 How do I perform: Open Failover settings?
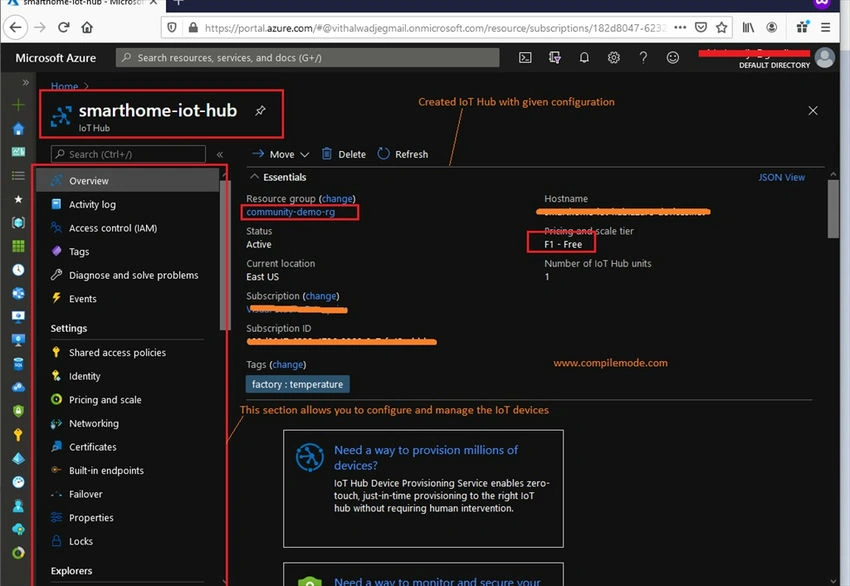(x=86, y=494)
